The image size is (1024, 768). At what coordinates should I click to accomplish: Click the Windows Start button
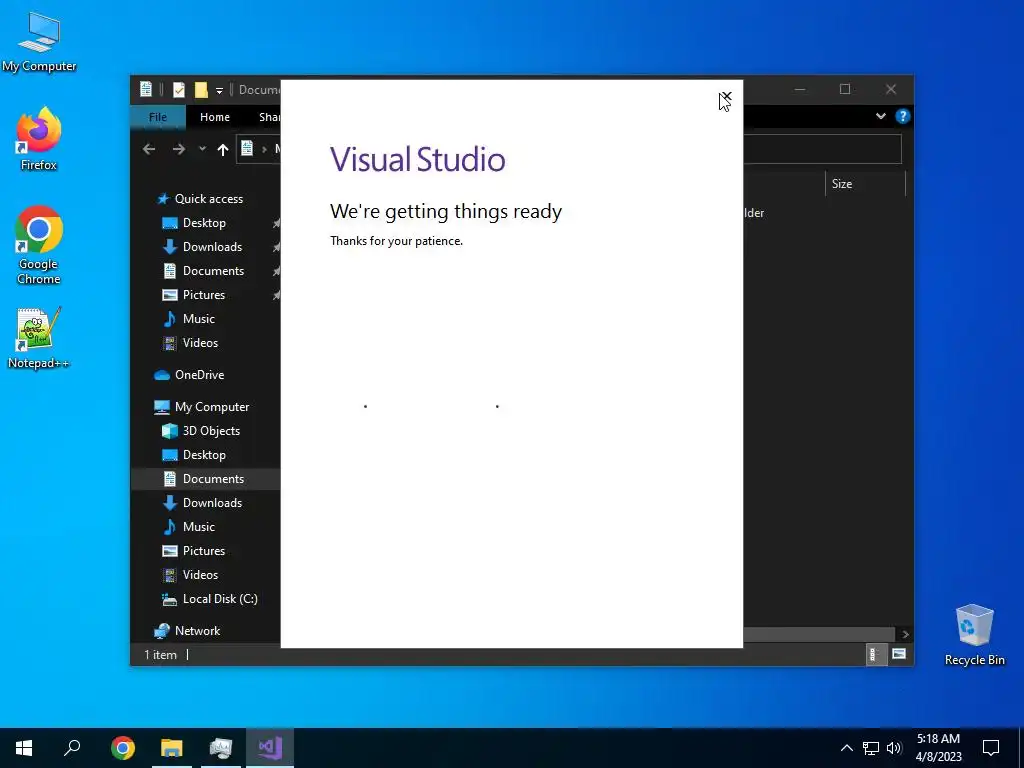click(24, 748)
